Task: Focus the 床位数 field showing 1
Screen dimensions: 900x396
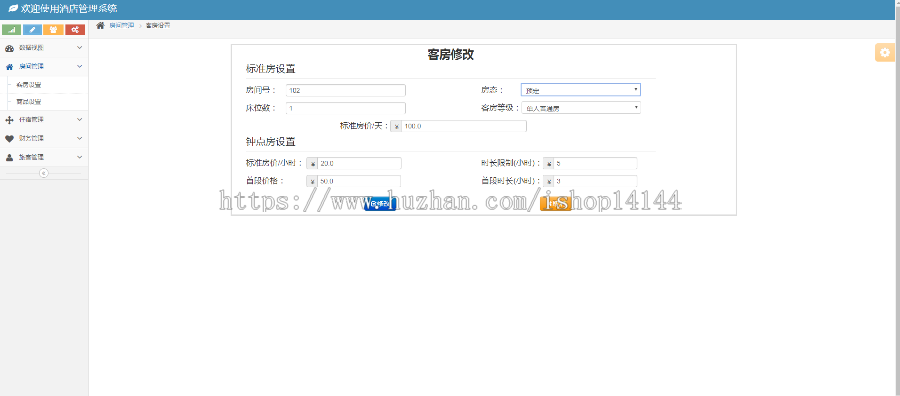Action: [346, 108]
